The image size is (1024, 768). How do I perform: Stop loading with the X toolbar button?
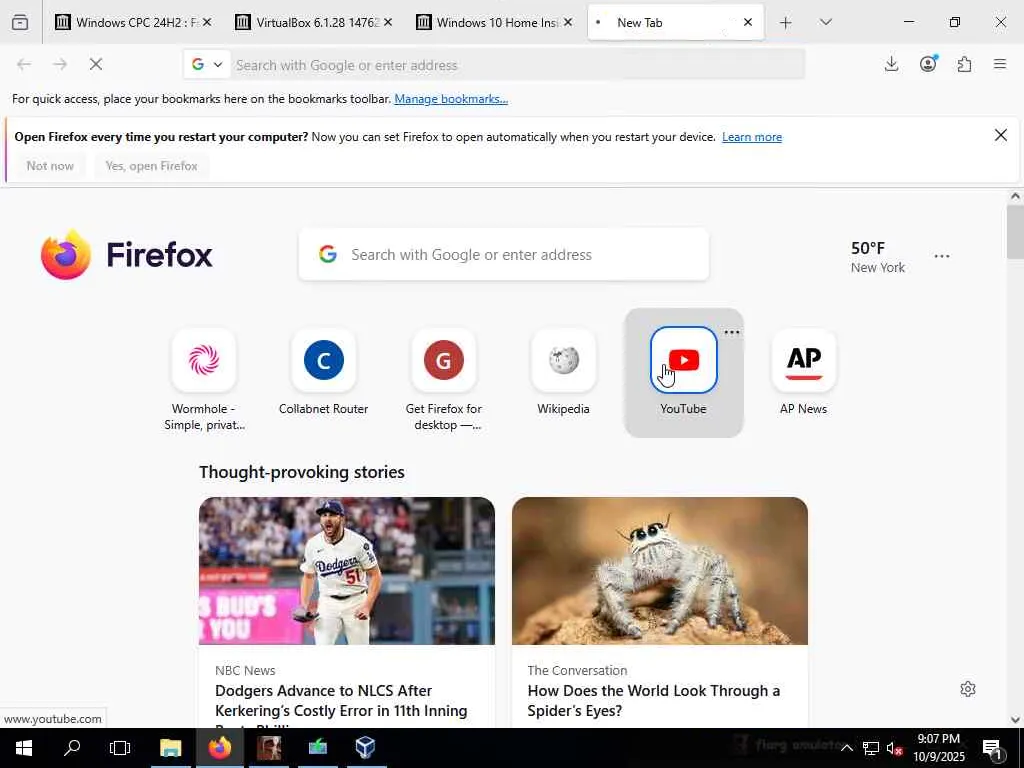pyautogui.click(x=96, y=64)
